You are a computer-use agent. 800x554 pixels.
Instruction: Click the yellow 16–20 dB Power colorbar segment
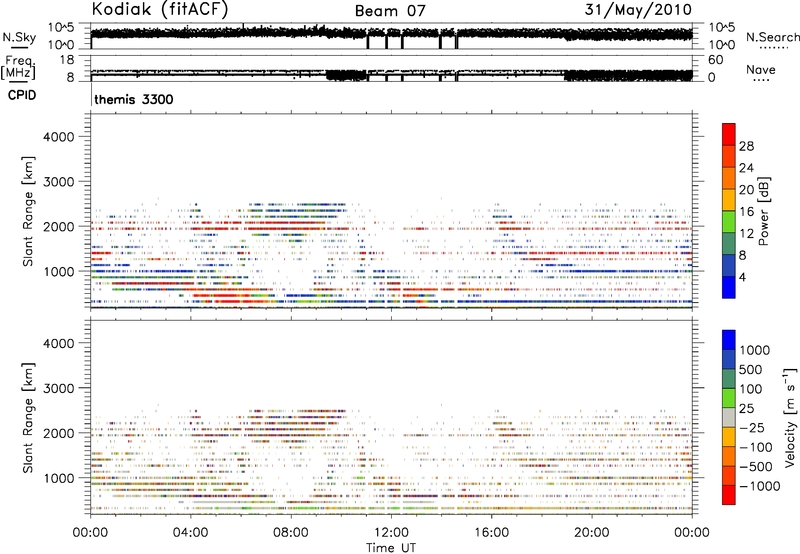(x=729, y=200)
